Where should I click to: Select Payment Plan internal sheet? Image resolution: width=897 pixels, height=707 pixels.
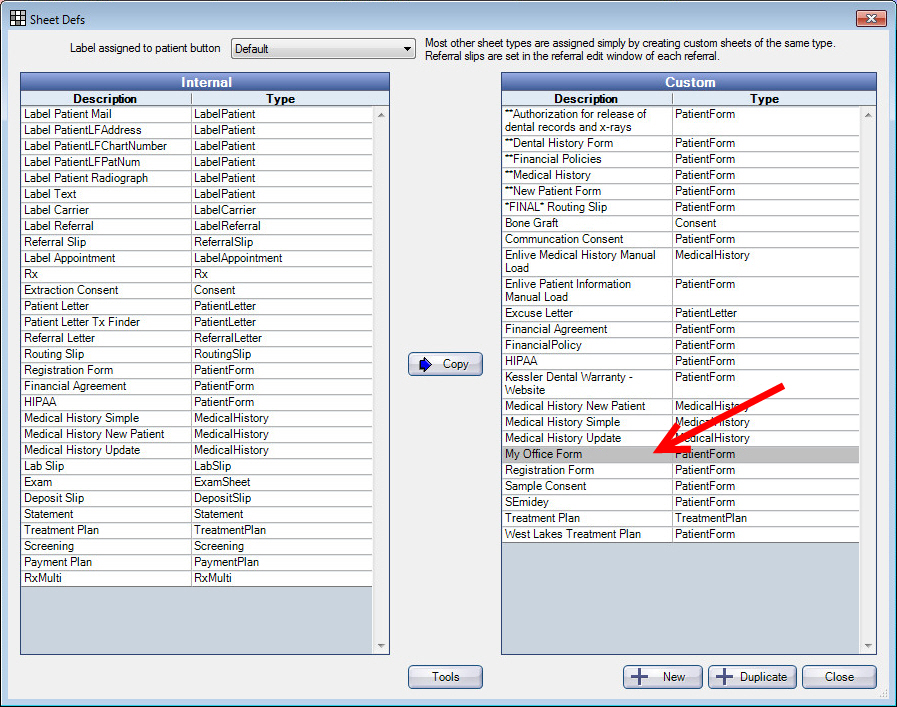pos(196,562)
